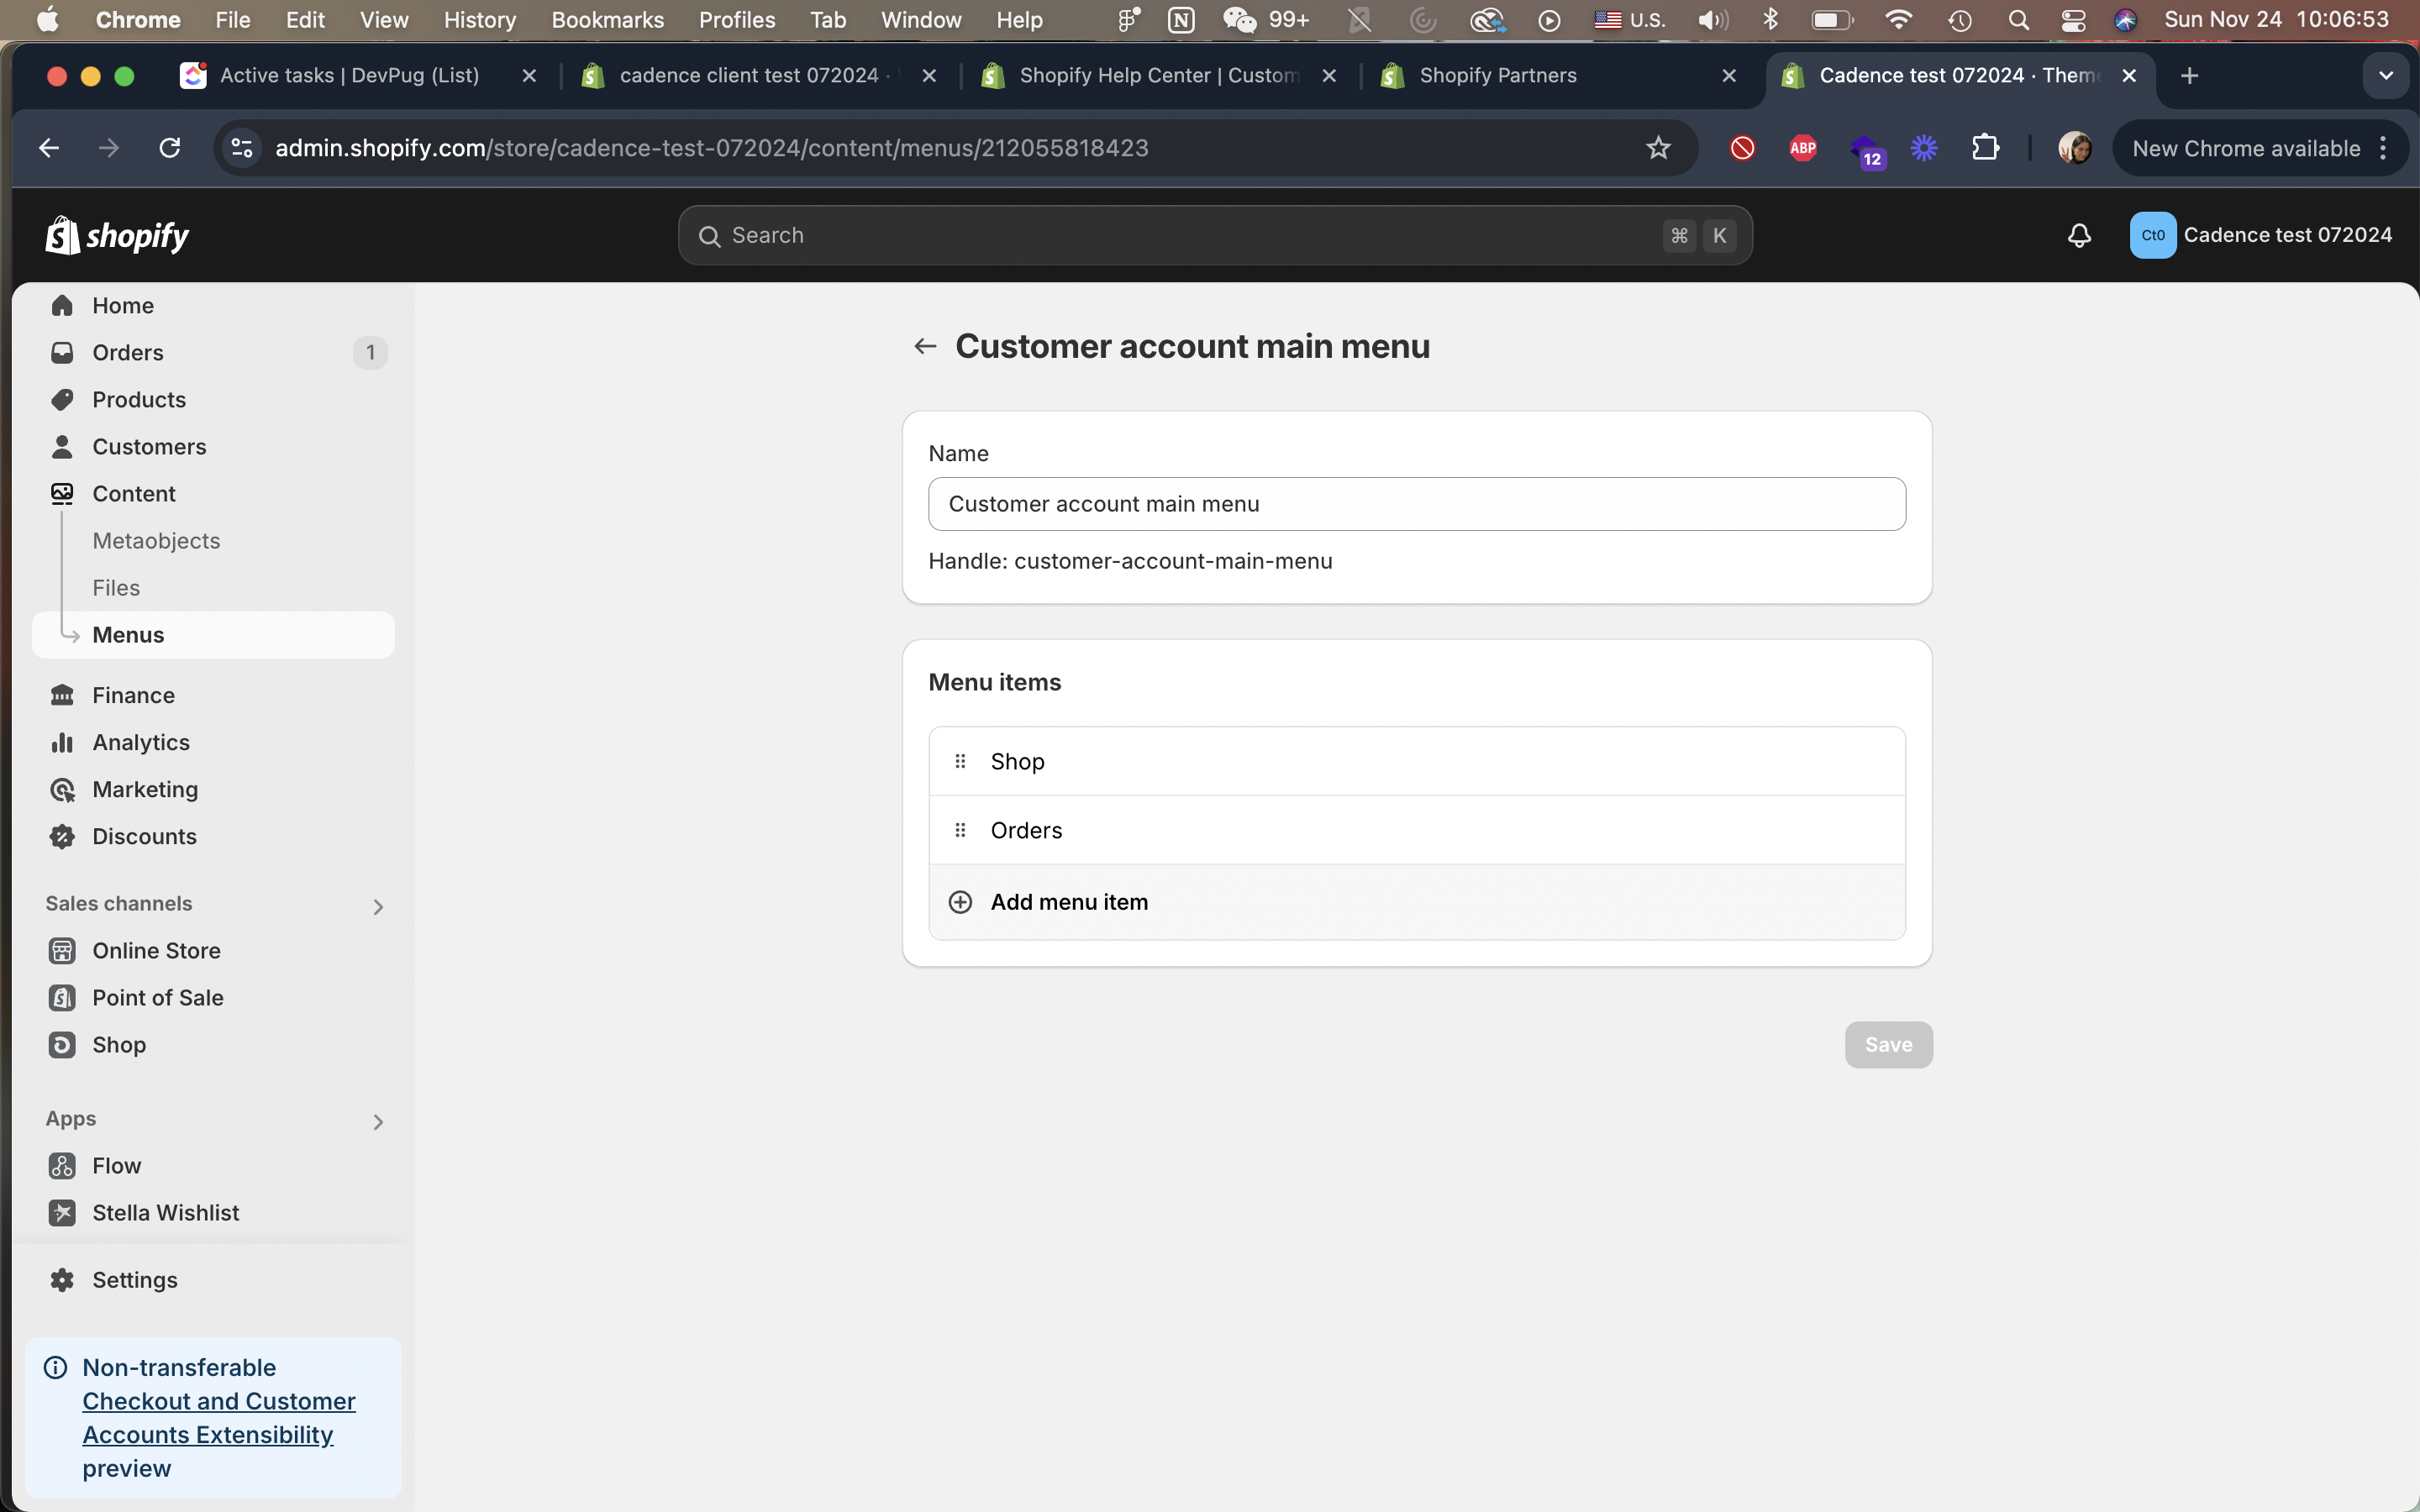Switch to Shopify Partners tab
The image size is (2420, 1512).
pyautogui.click(x=1497, y=76)
